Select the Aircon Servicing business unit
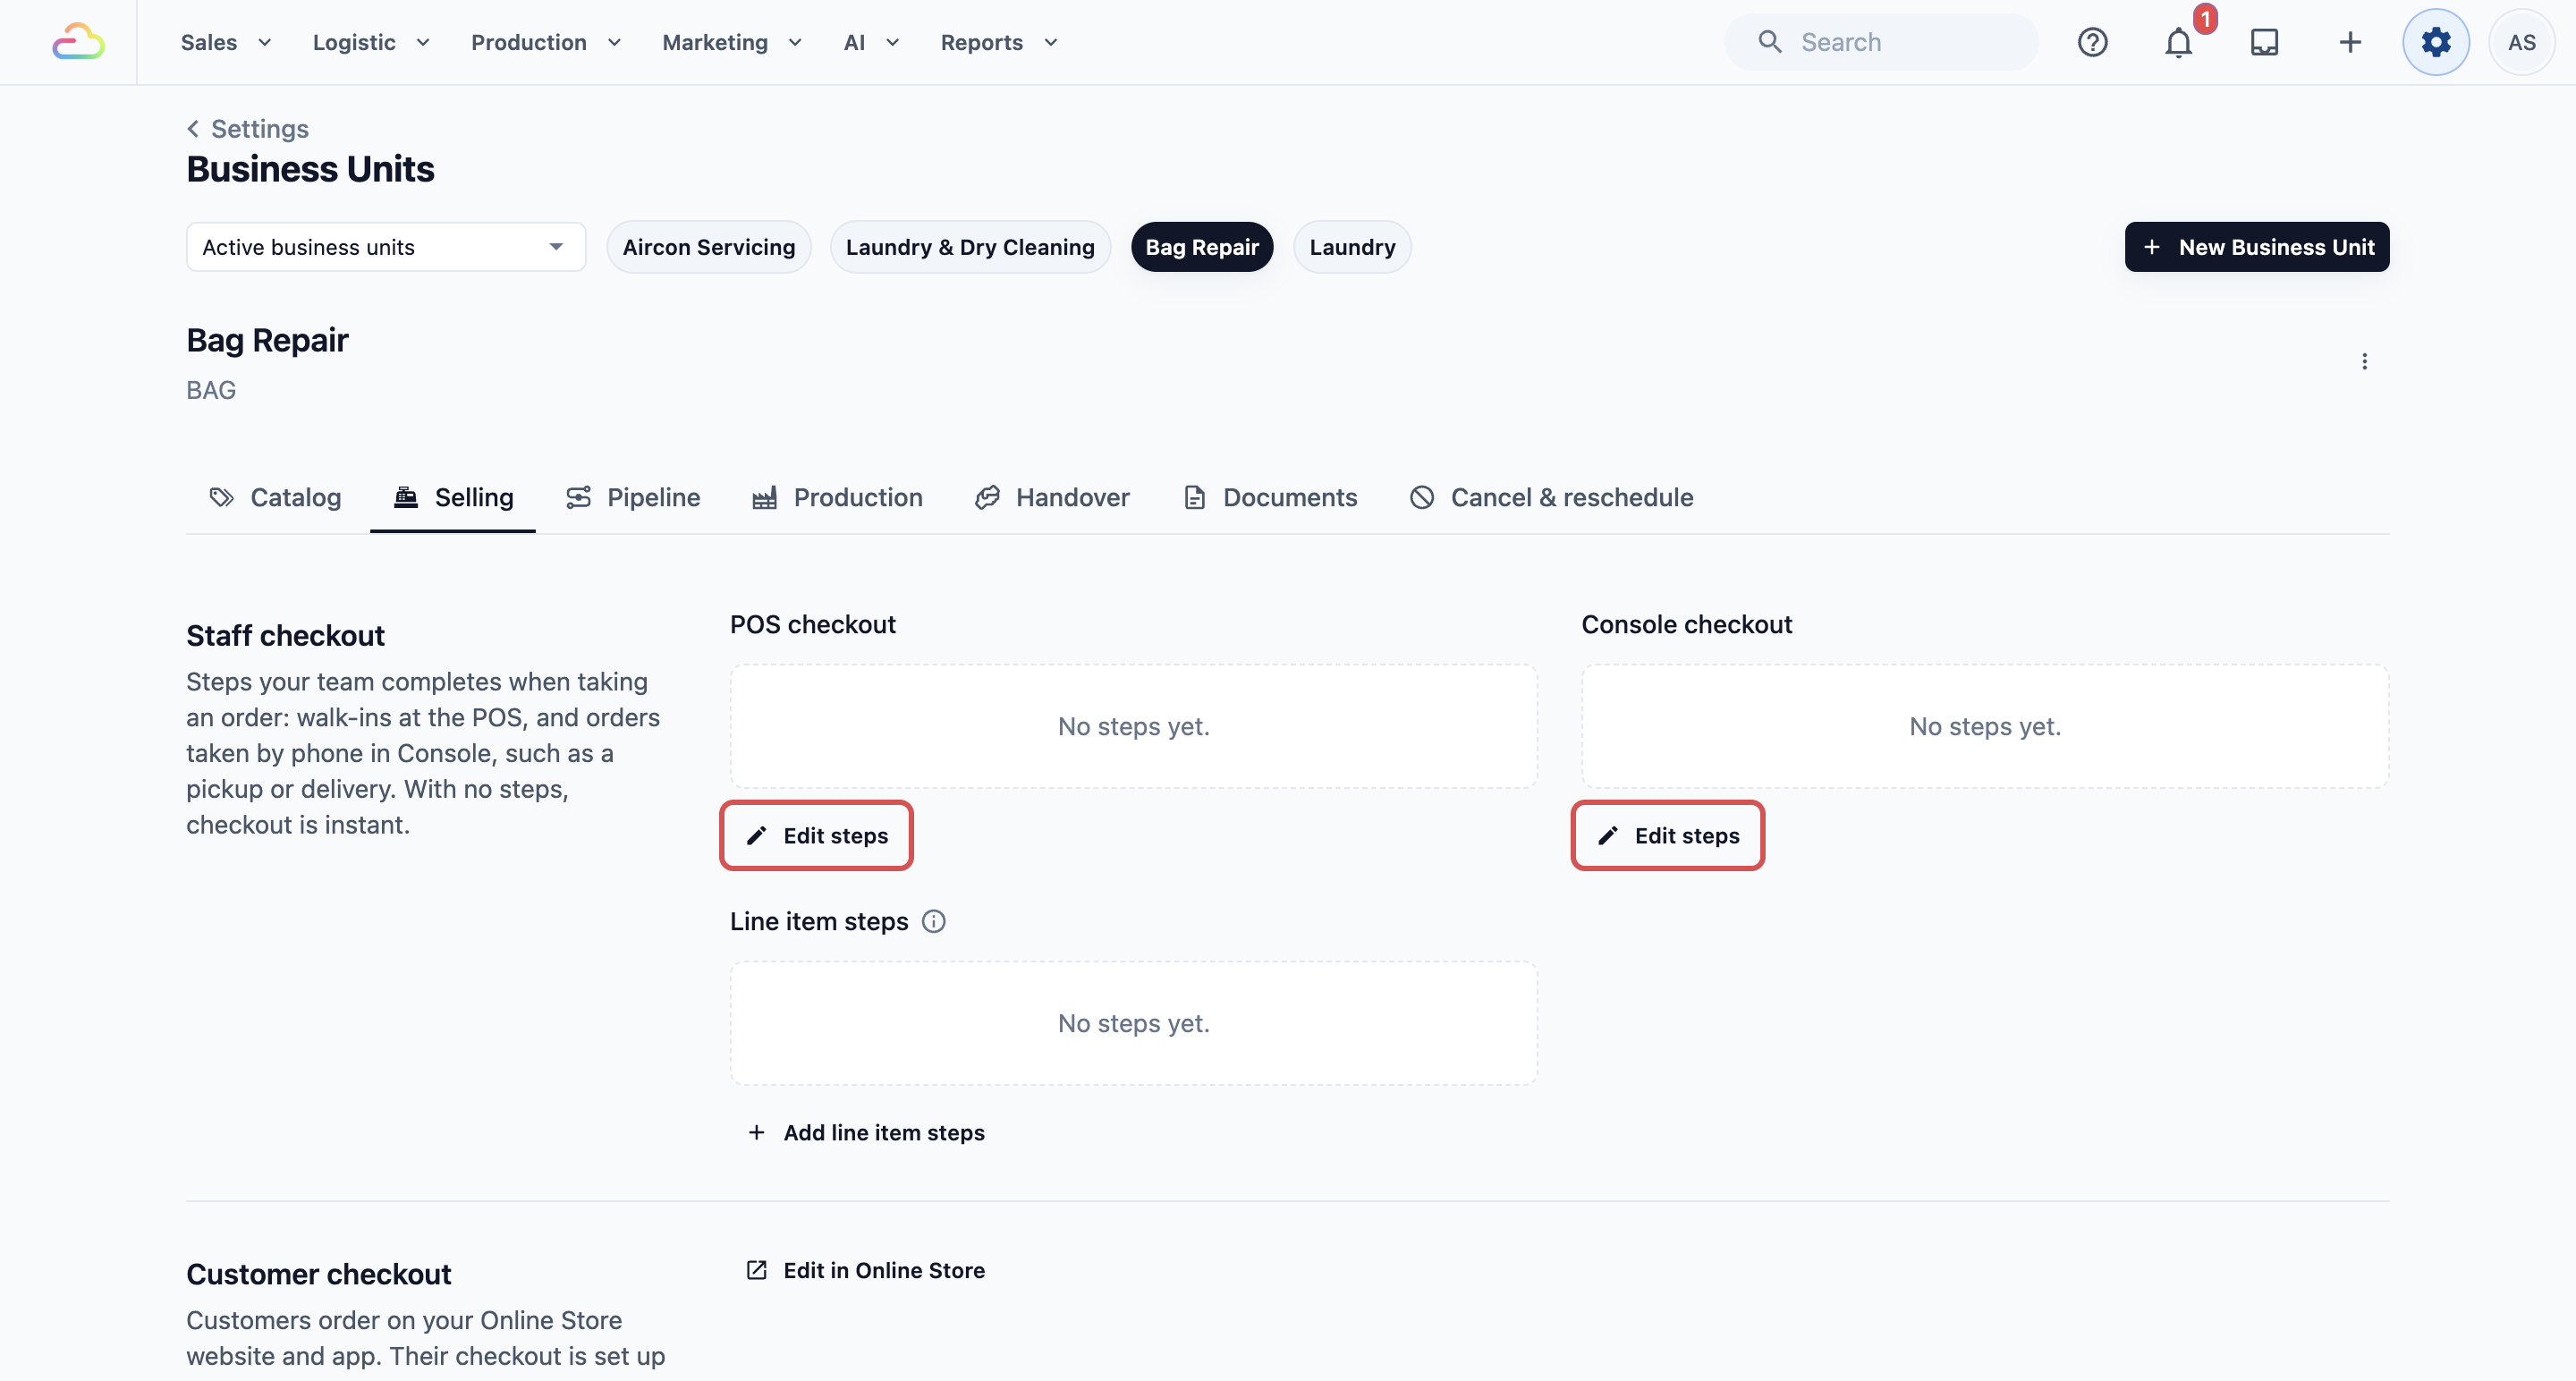This screenshot has height=1381, width=2576. click(x=708, y=247)
